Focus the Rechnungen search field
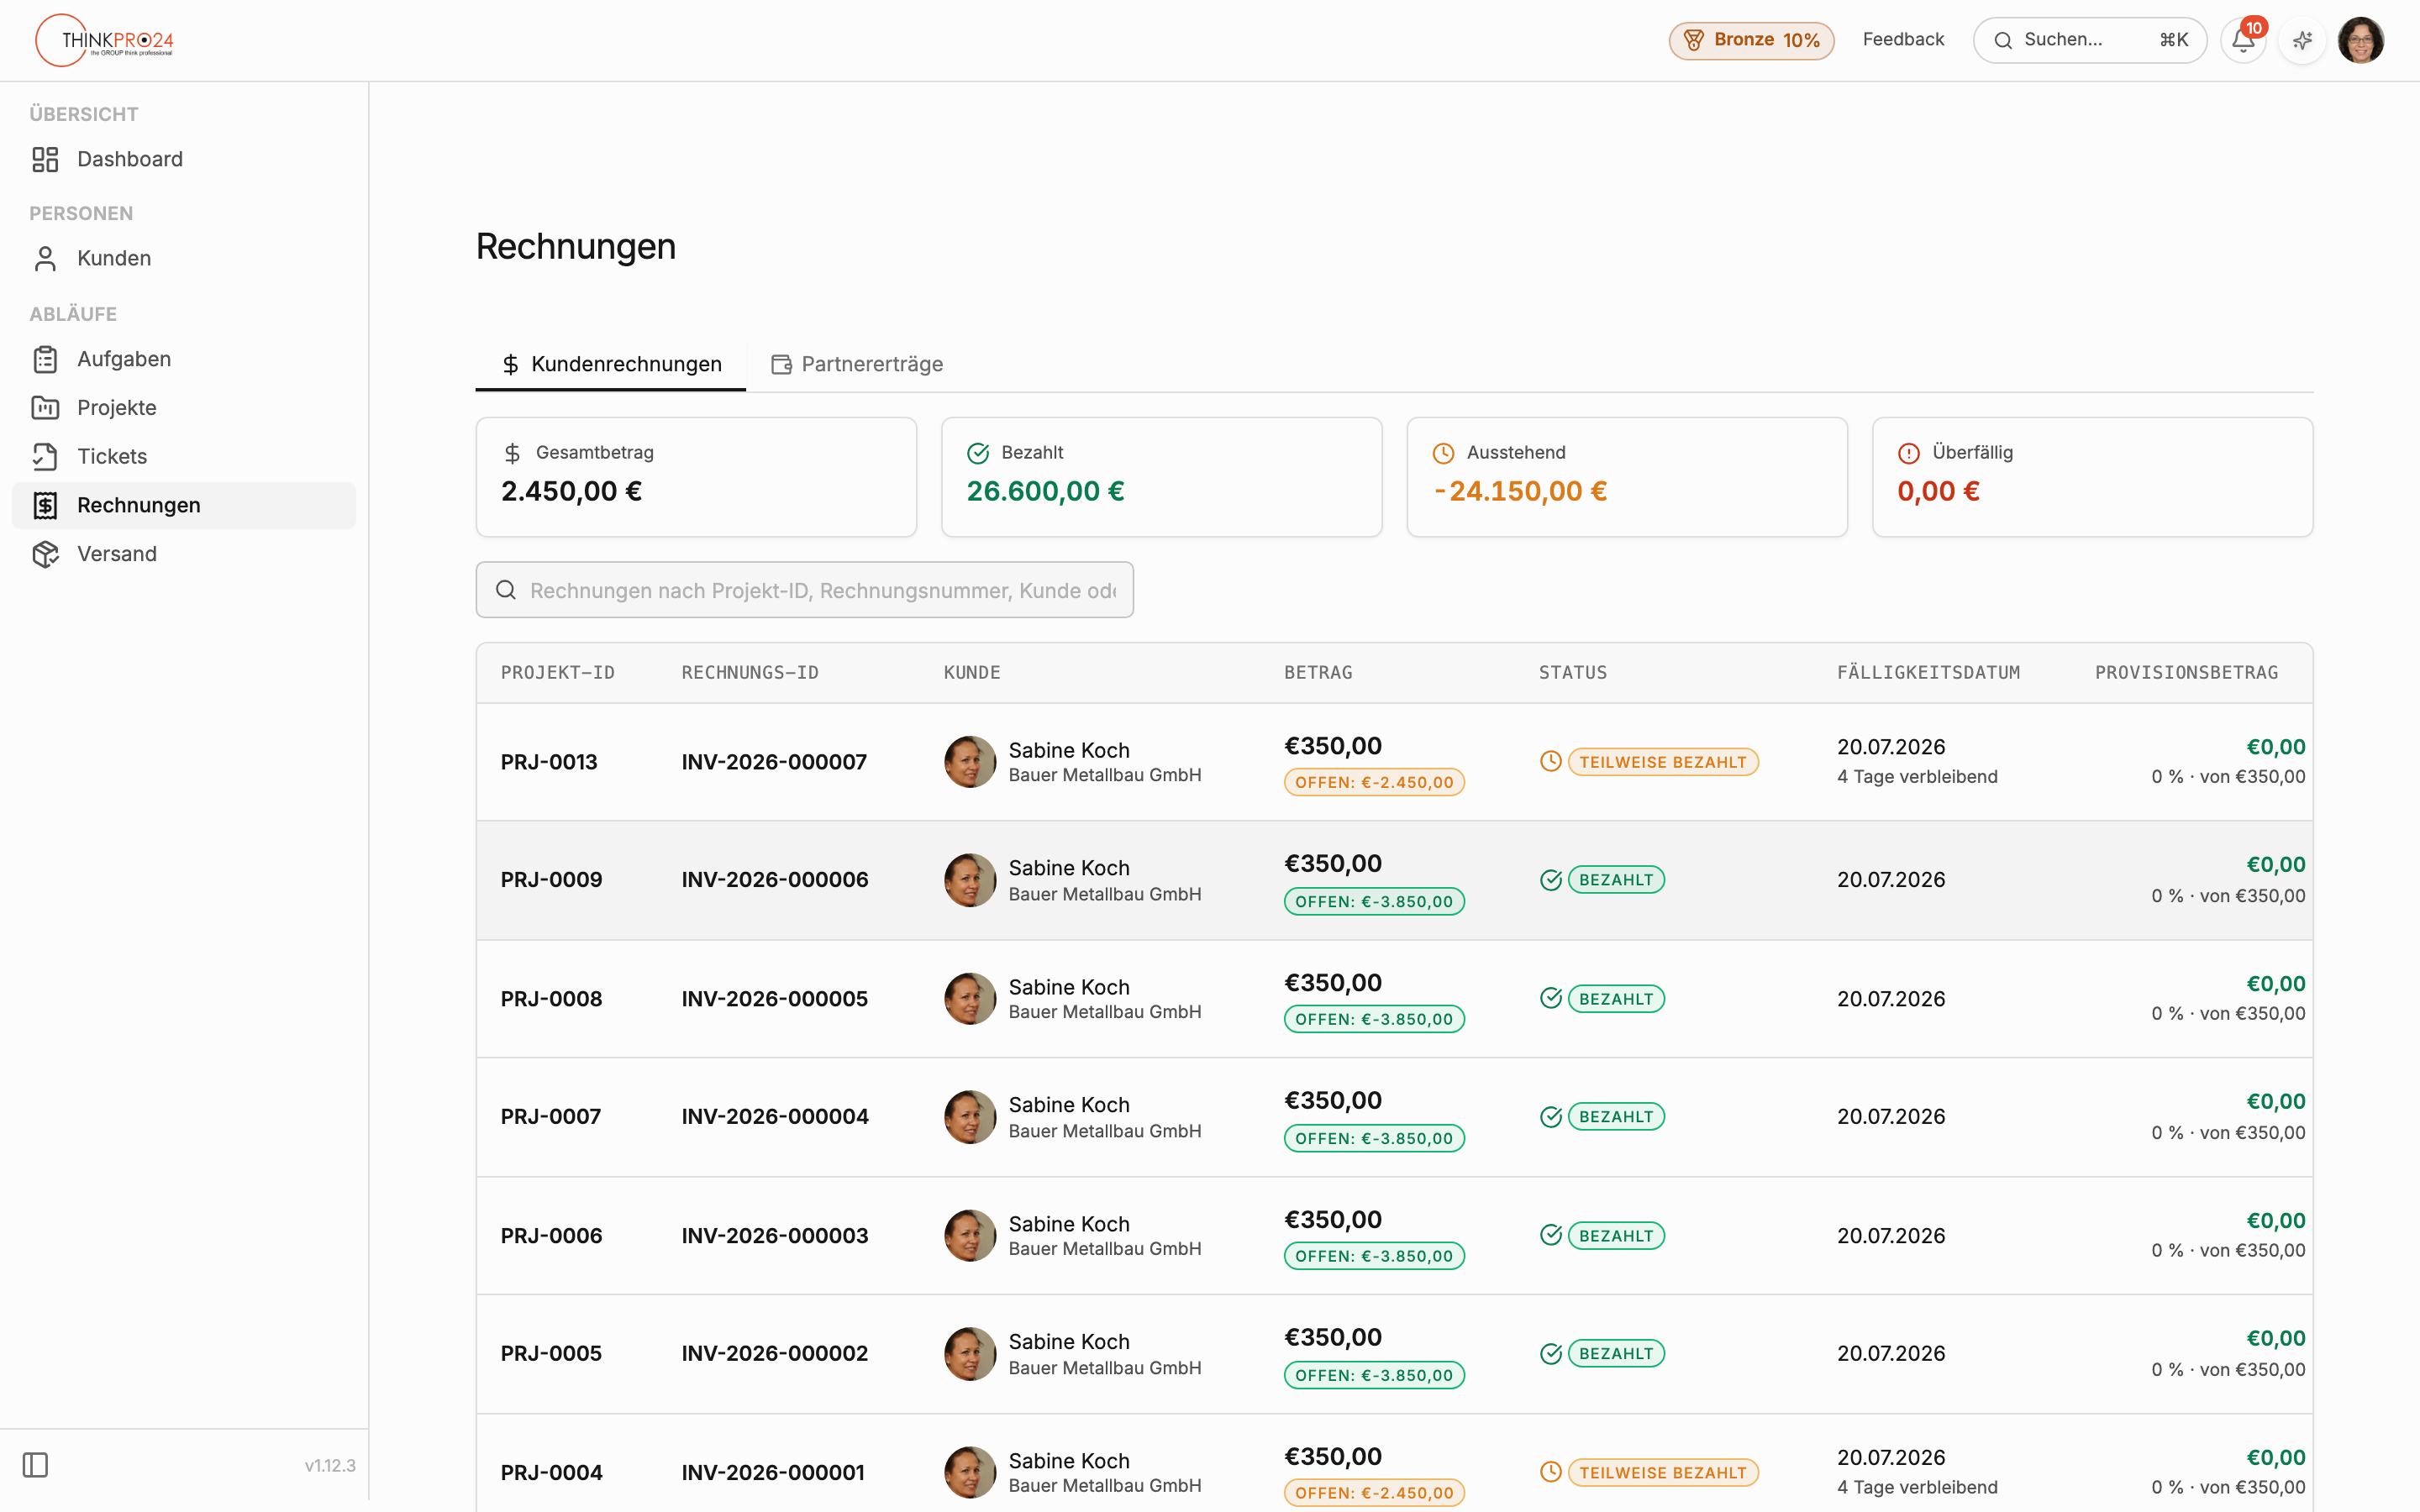Image resolution: width=2420 pixels, height=1512 pixels. (x=805, y=590)
